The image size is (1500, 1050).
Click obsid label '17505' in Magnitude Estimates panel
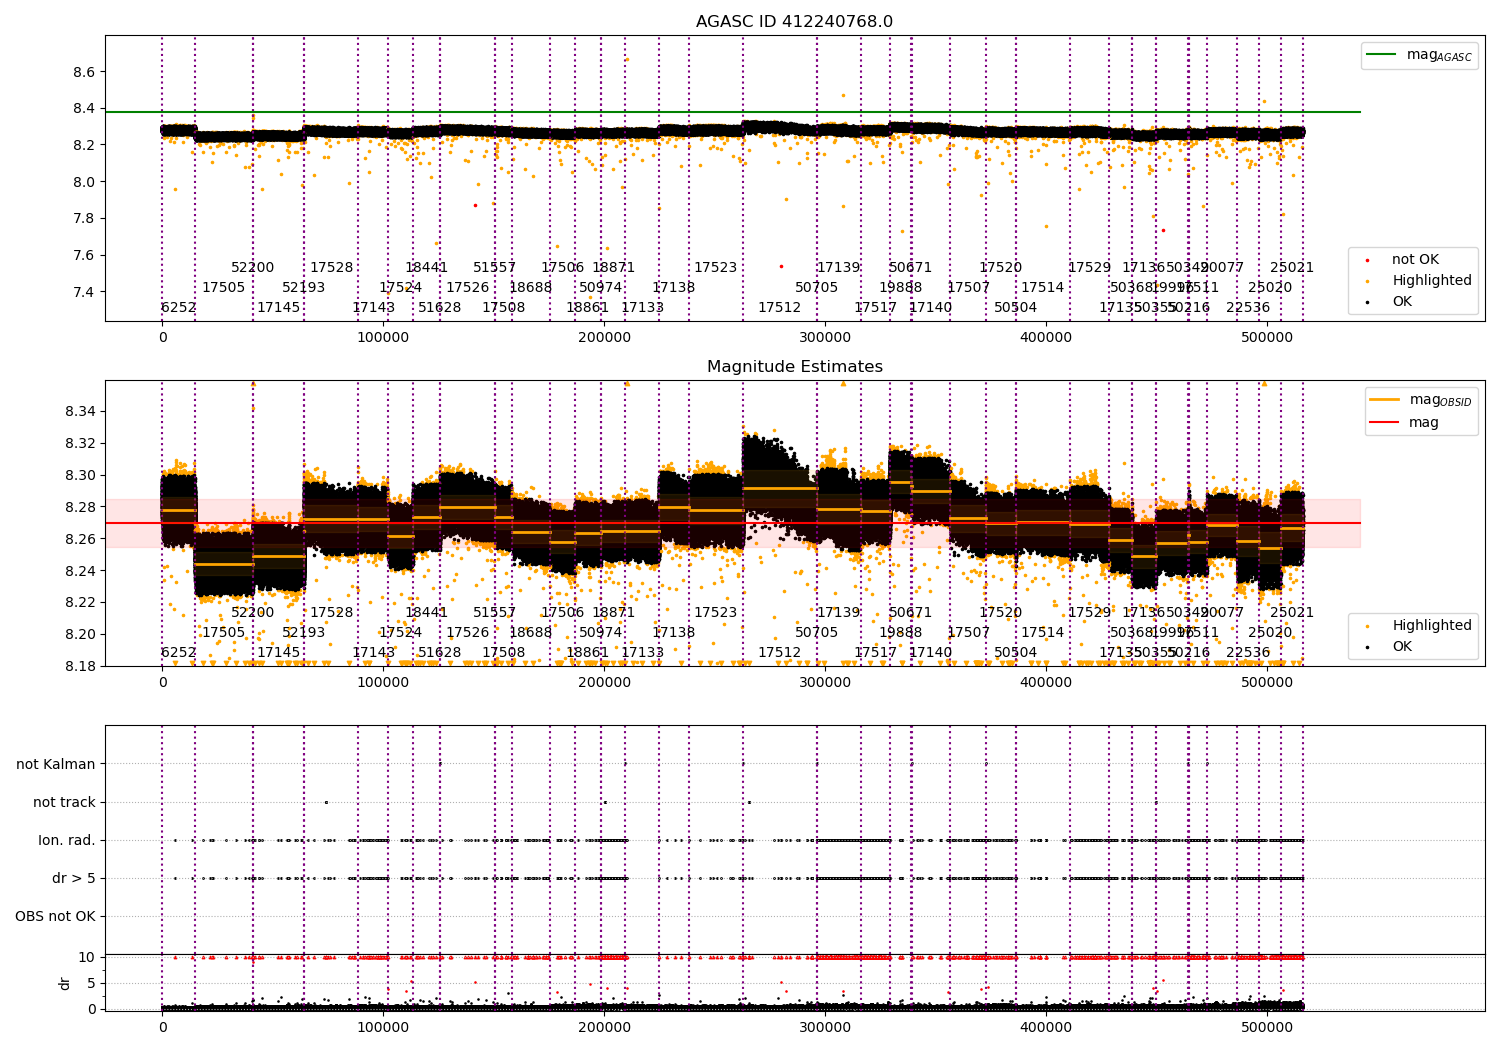(x=224, y=632)
